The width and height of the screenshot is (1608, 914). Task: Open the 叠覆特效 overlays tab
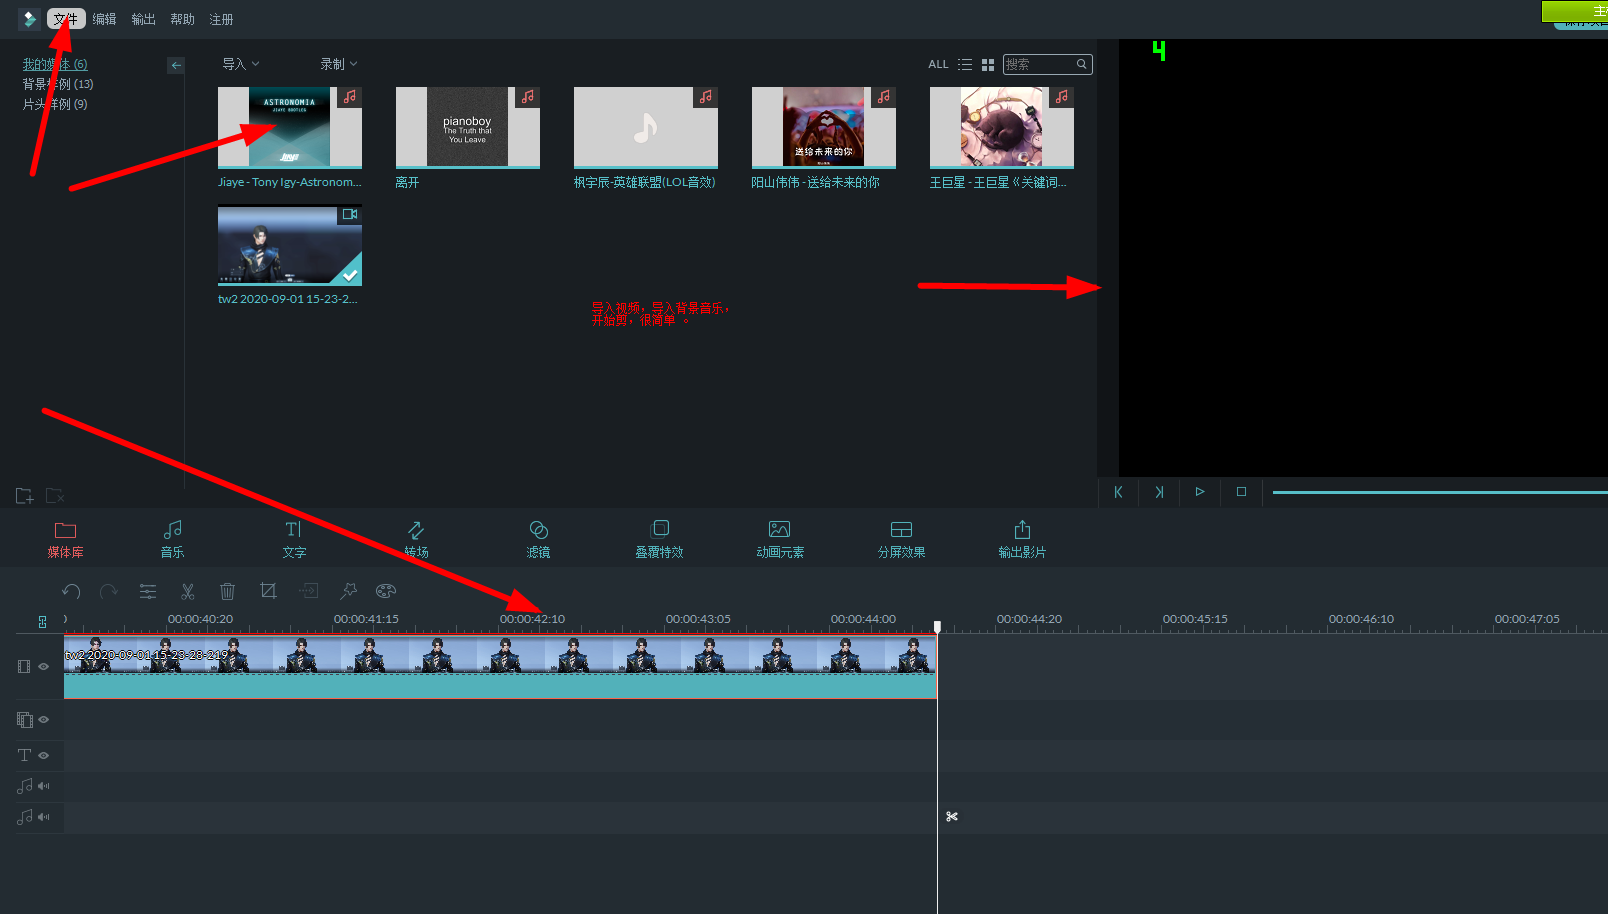(659, 539)
